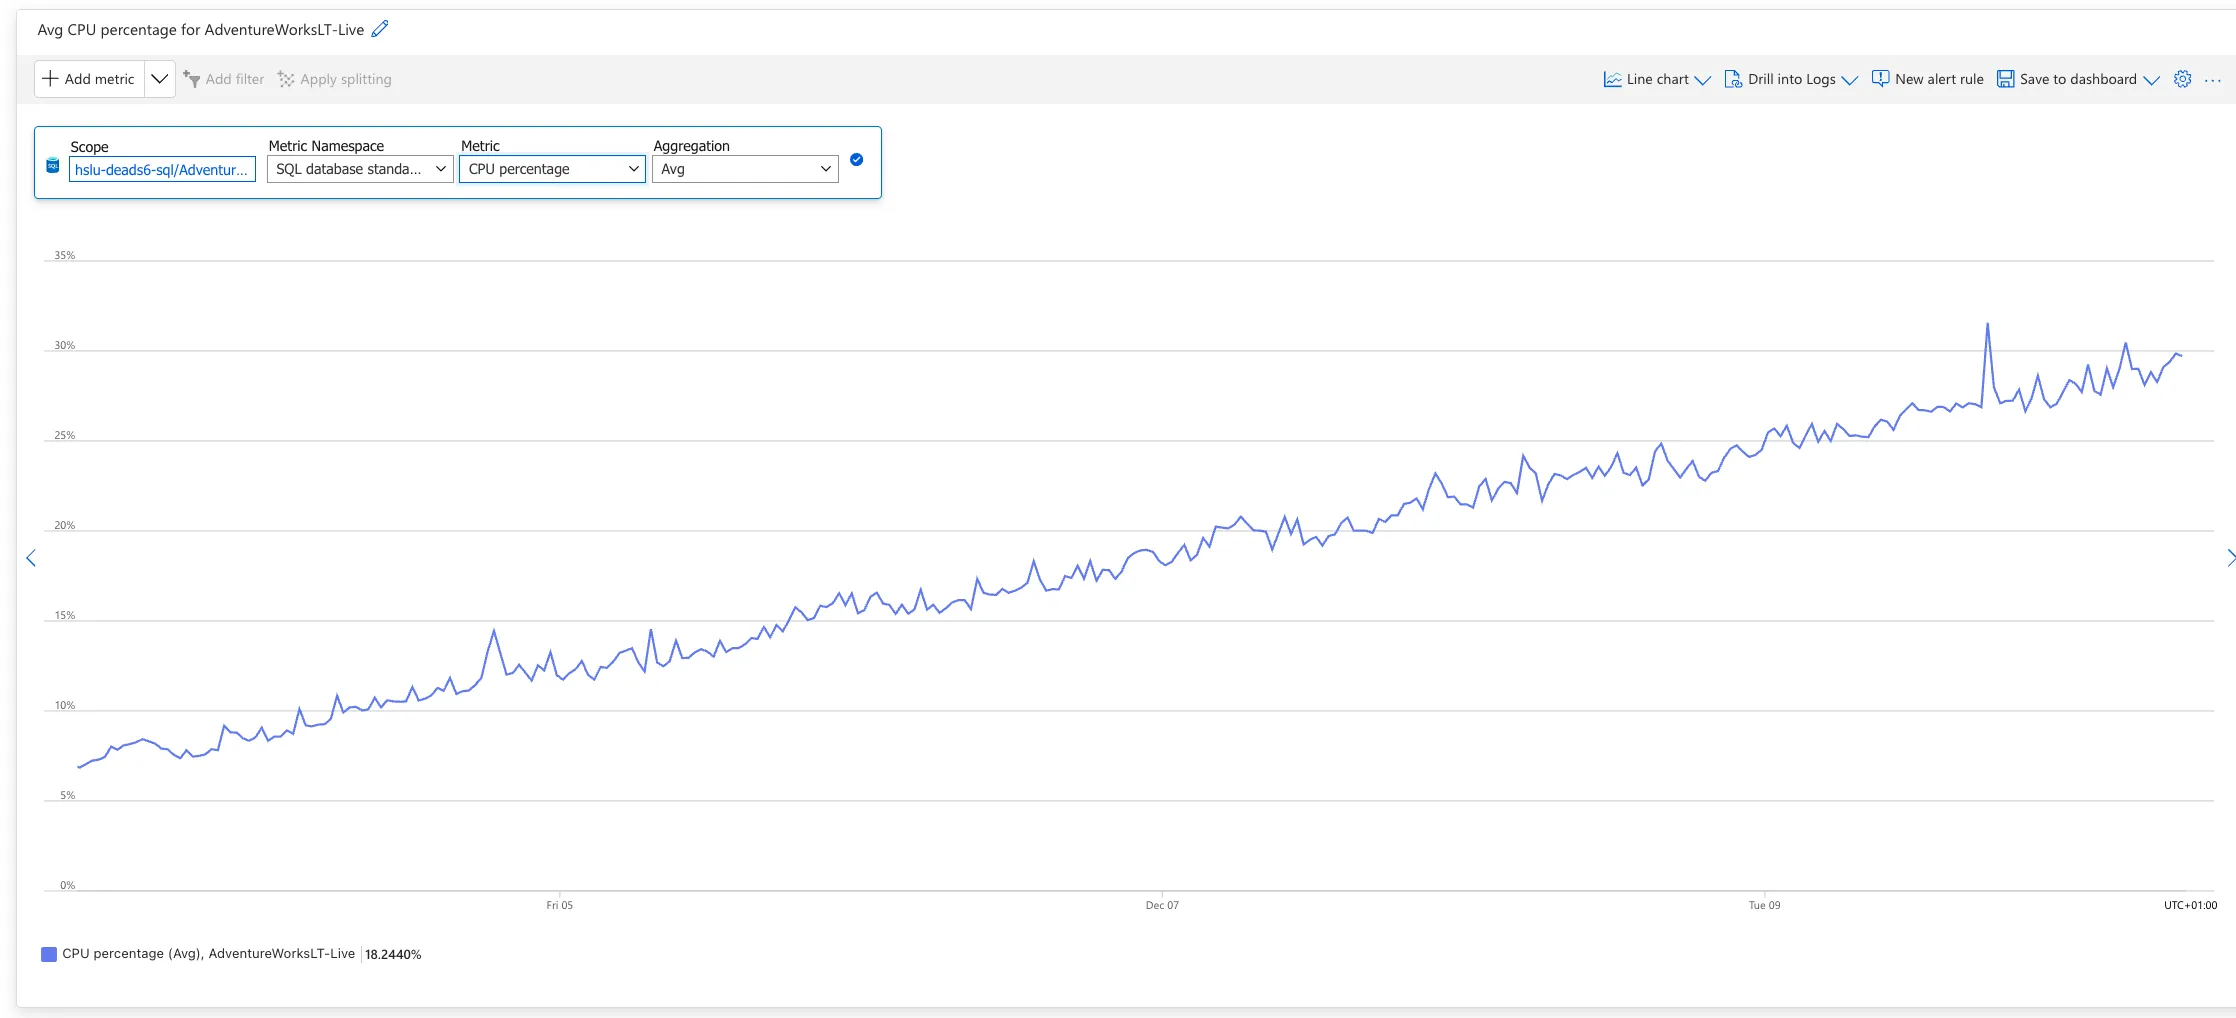2236x1018 pixels.
Task: Click the Add metric button
Action: [x=89, y=79]
